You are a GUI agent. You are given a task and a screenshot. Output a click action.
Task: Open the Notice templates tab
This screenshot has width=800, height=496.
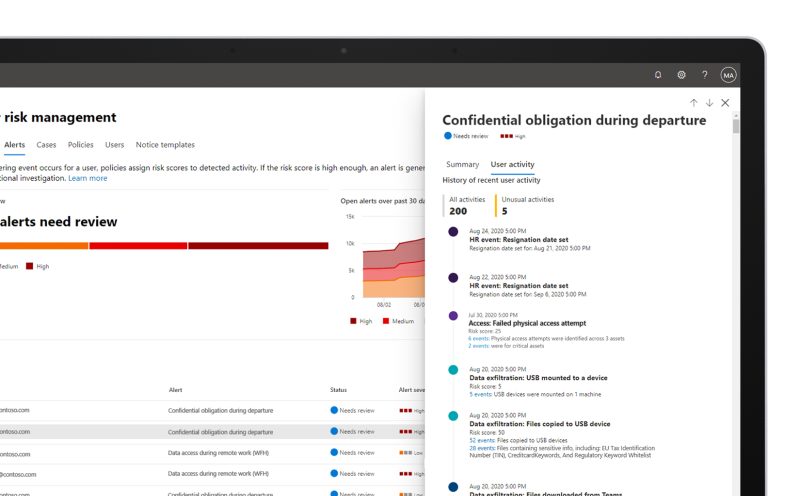point(165,145)
